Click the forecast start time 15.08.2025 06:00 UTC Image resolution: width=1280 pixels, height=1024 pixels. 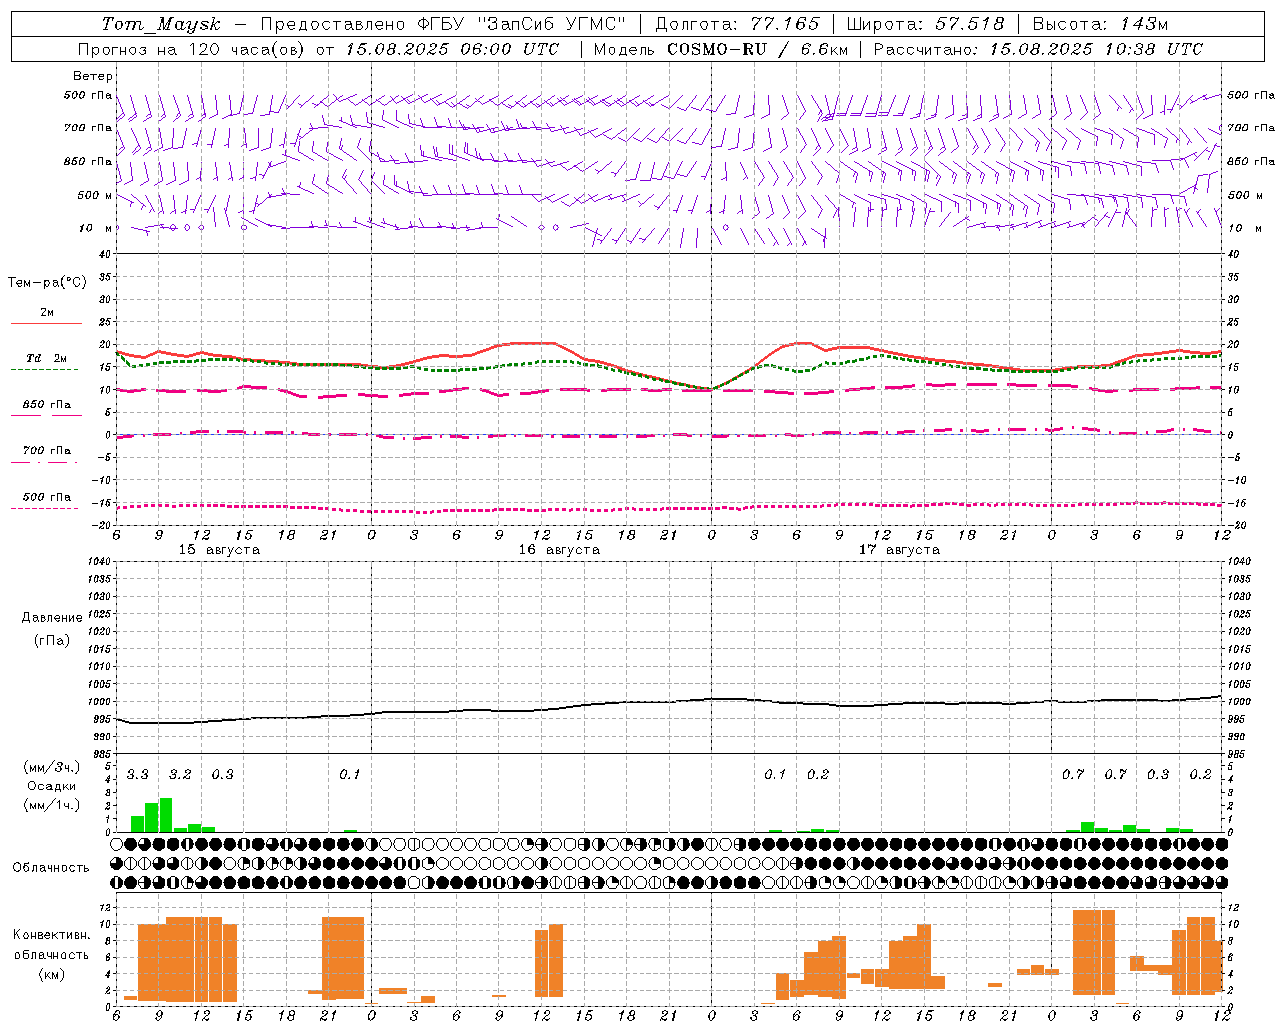[x=452, y=49]
